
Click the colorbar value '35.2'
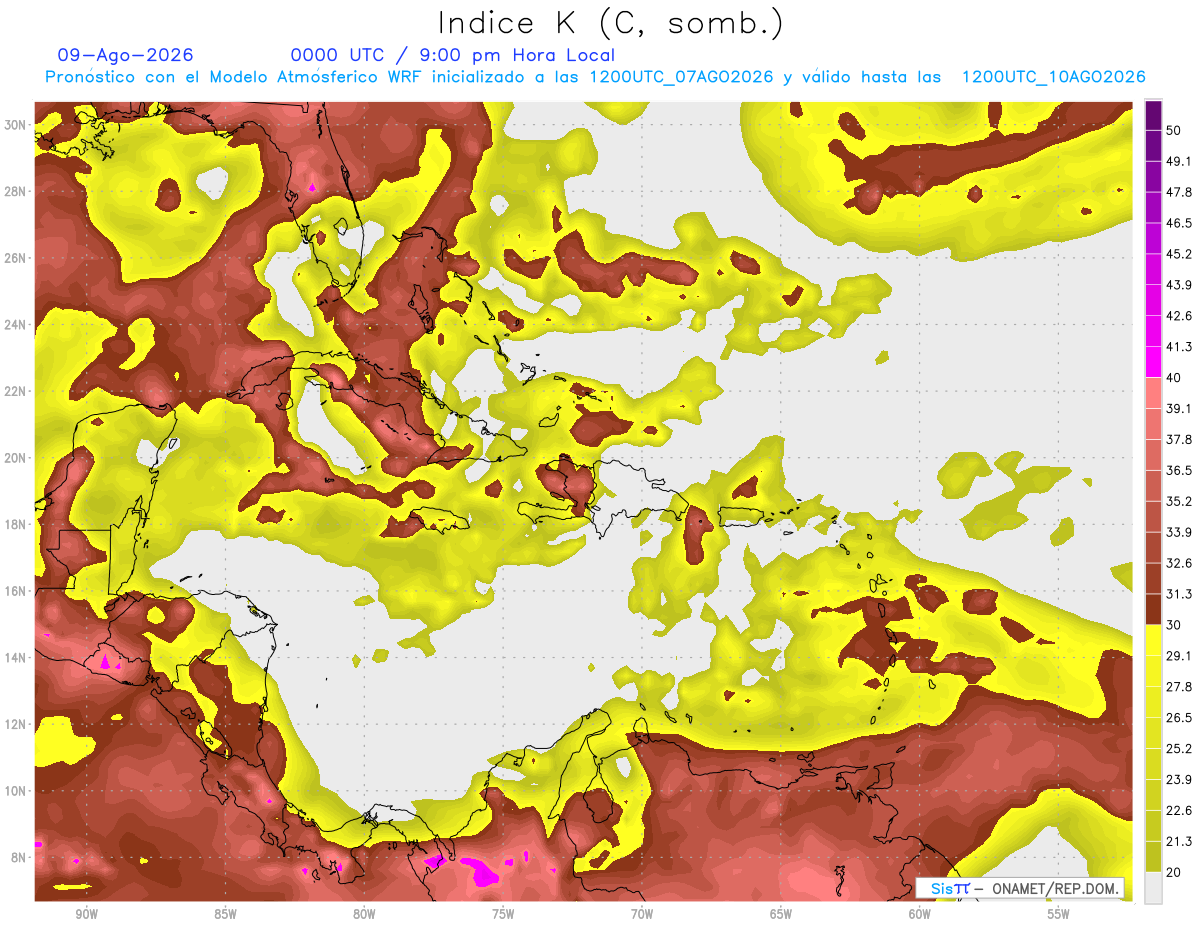click(x=1180, y=501)
